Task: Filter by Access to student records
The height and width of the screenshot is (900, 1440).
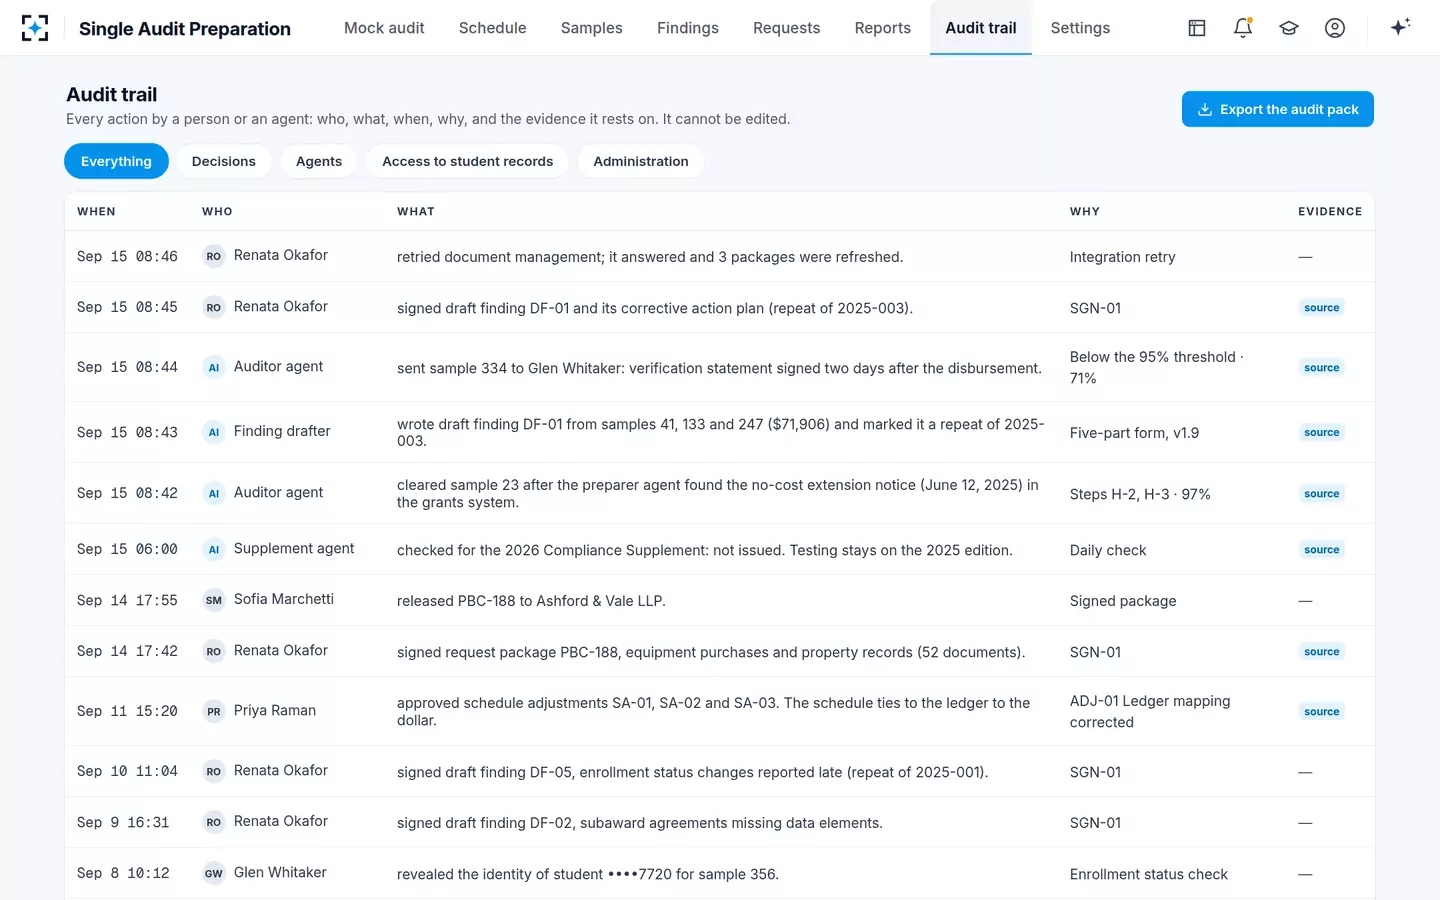Action: pyautogui.click(x=467, y=161)
